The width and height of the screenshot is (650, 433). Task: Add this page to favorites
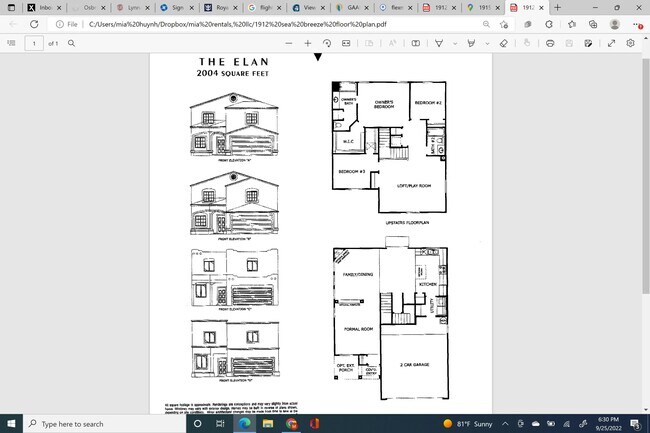coord(504,24)
